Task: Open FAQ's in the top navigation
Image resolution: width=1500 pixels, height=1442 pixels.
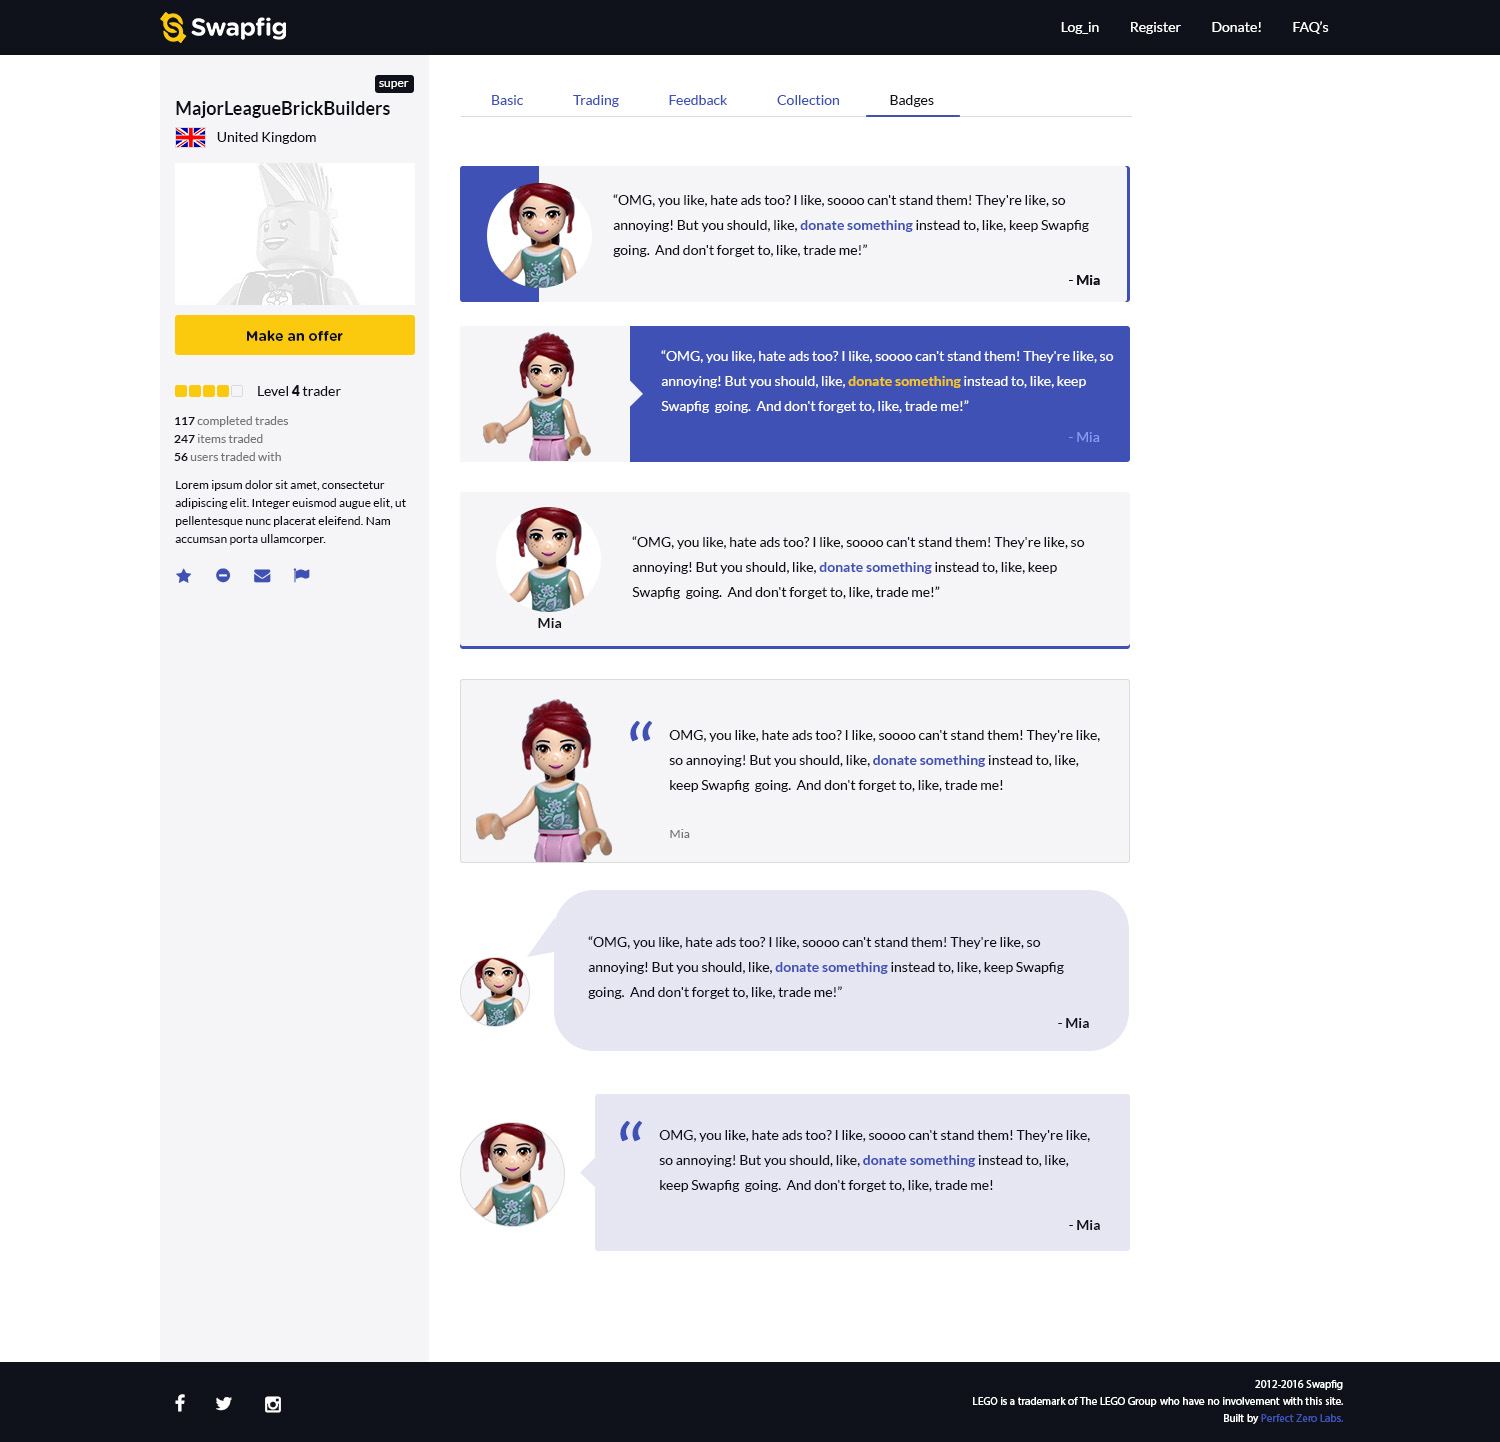Action: (x=1310, y=27)
